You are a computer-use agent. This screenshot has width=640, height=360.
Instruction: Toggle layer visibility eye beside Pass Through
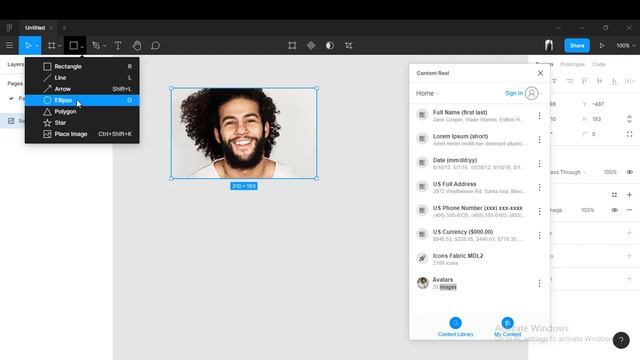coord(629,172)
